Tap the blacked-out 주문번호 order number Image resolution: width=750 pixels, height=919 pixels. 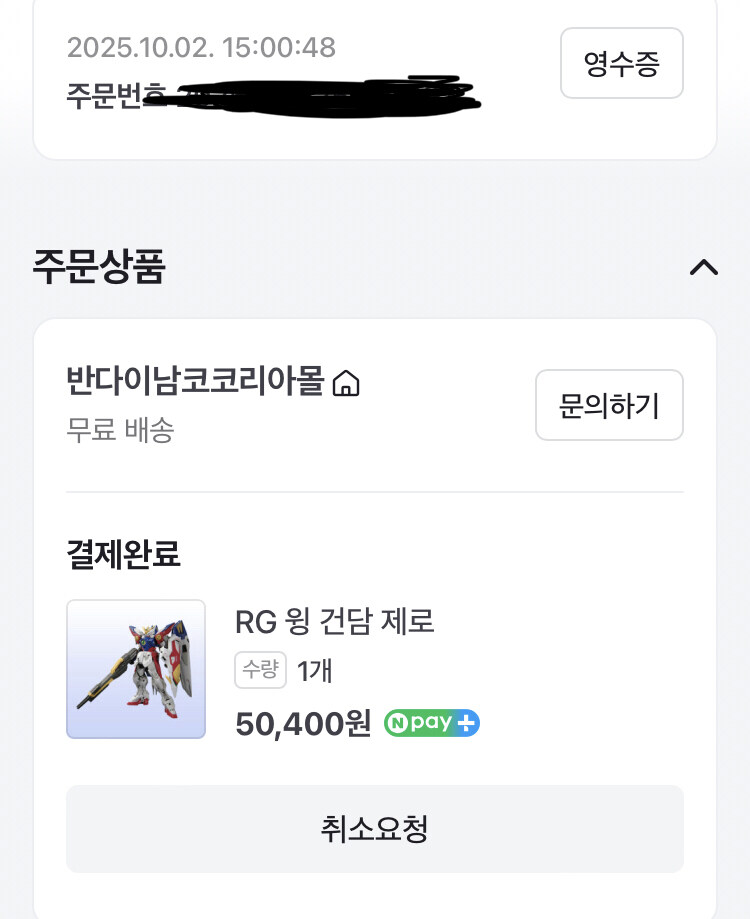pos(320,93)
